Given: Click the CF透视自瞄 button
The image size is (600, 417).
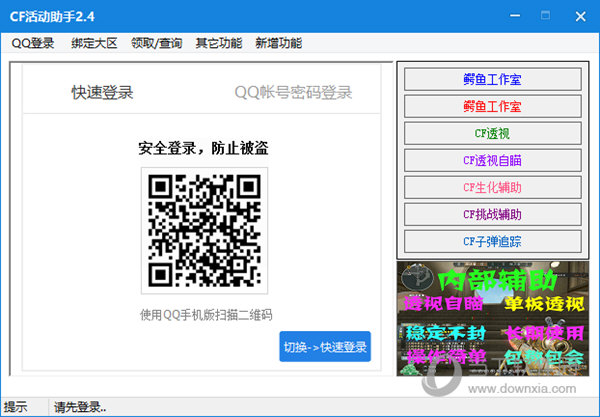Looking at the screenshot, I should coord(492,160).
